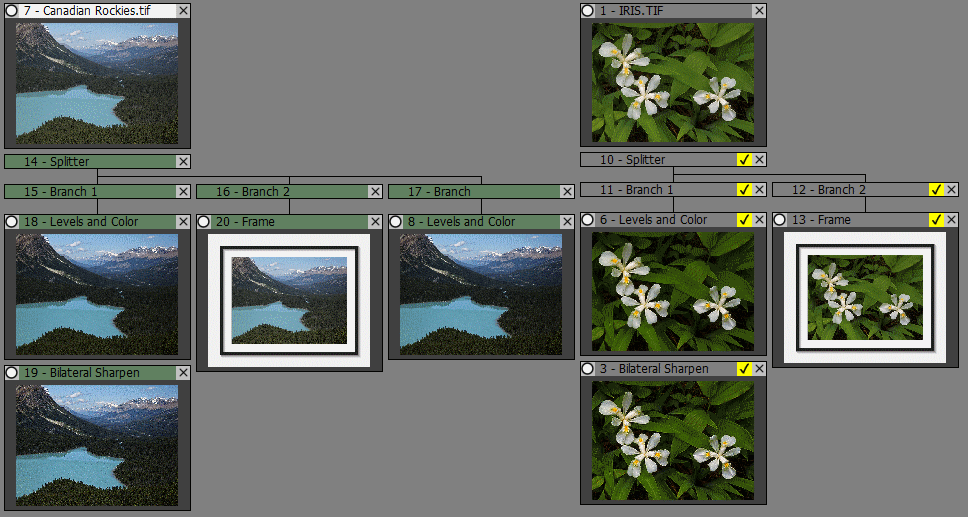Close the 6 - Levels and Color node
Screen dimensions: 968x517
coord(759,219)
